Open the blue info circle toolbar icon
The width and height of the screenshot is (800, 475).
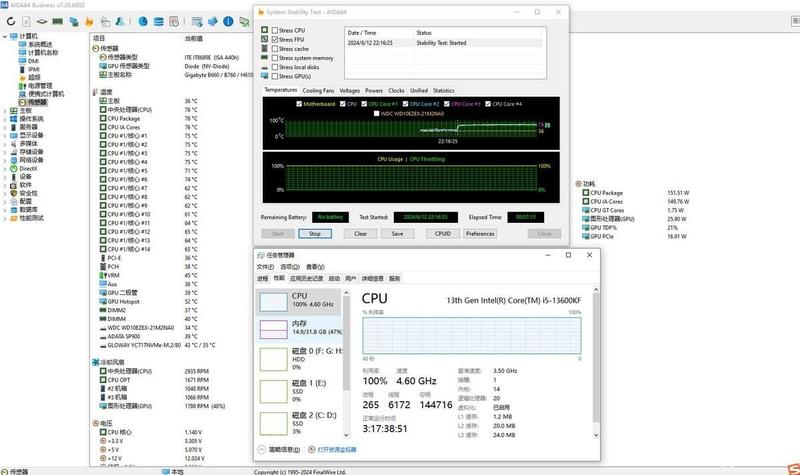click(228, 21)
